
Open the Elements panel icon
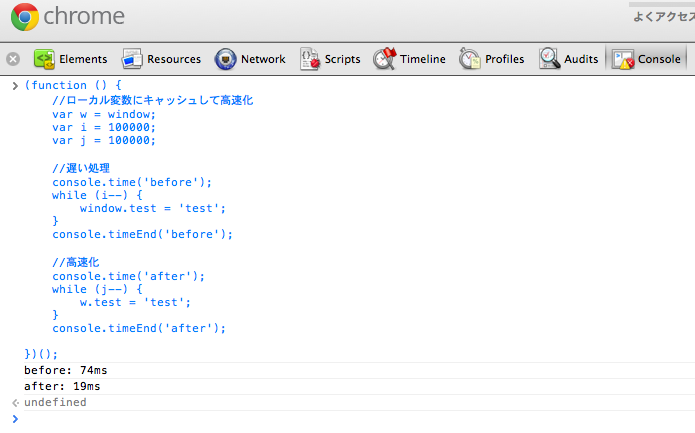coord(44,59)
